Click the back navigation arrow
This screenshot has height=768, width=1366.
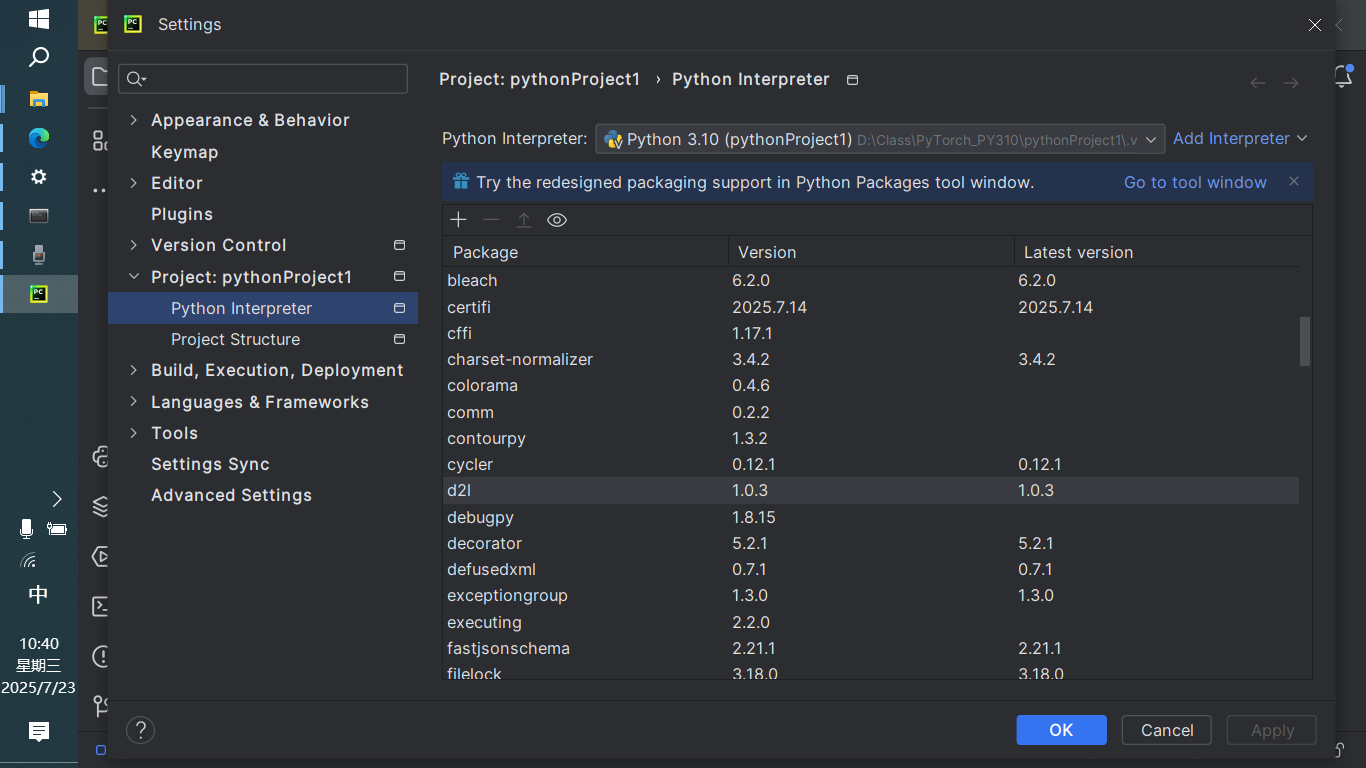[x=1259, y=83]
